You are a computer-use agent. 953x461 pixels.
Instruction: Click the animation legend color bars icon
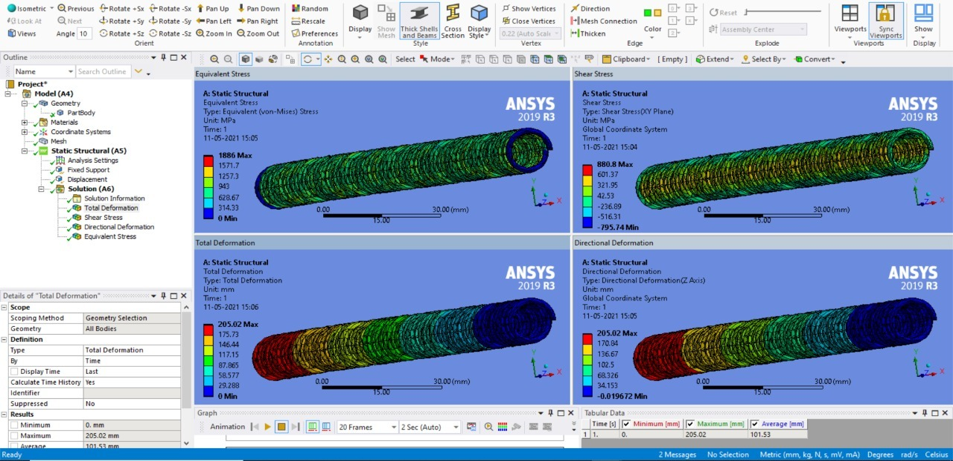tap(502, 427)
